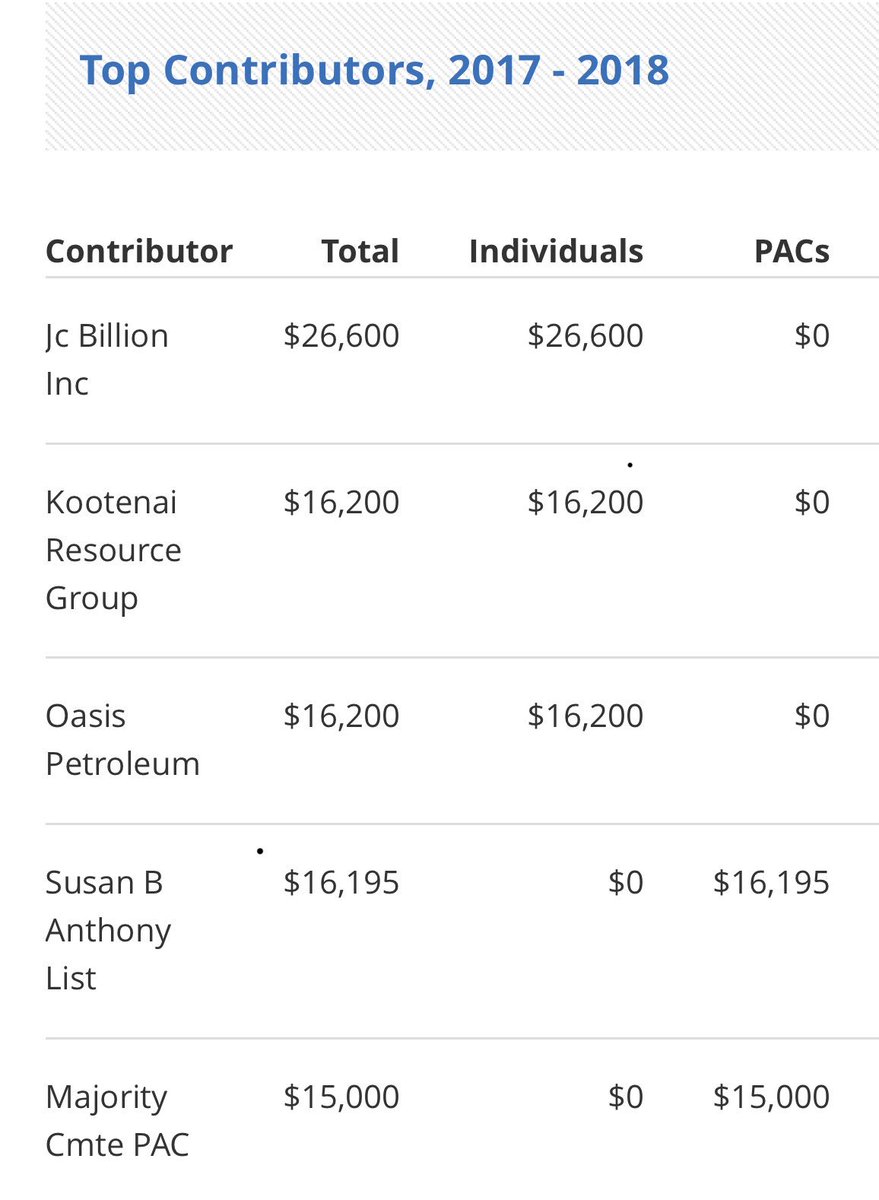This screenshot has height=1200, width=879.
Task: Click Jc Billion Inc PACs $0 value
Action: click(812, 336)
